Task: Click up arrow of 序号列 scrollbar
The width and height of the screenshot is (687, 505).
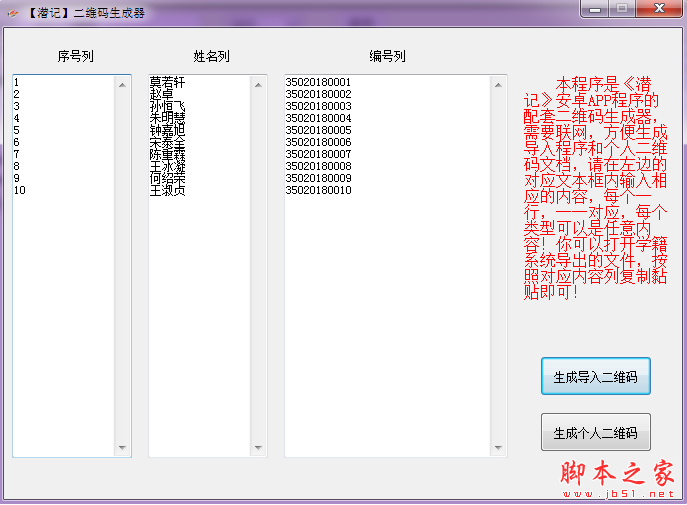Action: (x=122, y=85)
